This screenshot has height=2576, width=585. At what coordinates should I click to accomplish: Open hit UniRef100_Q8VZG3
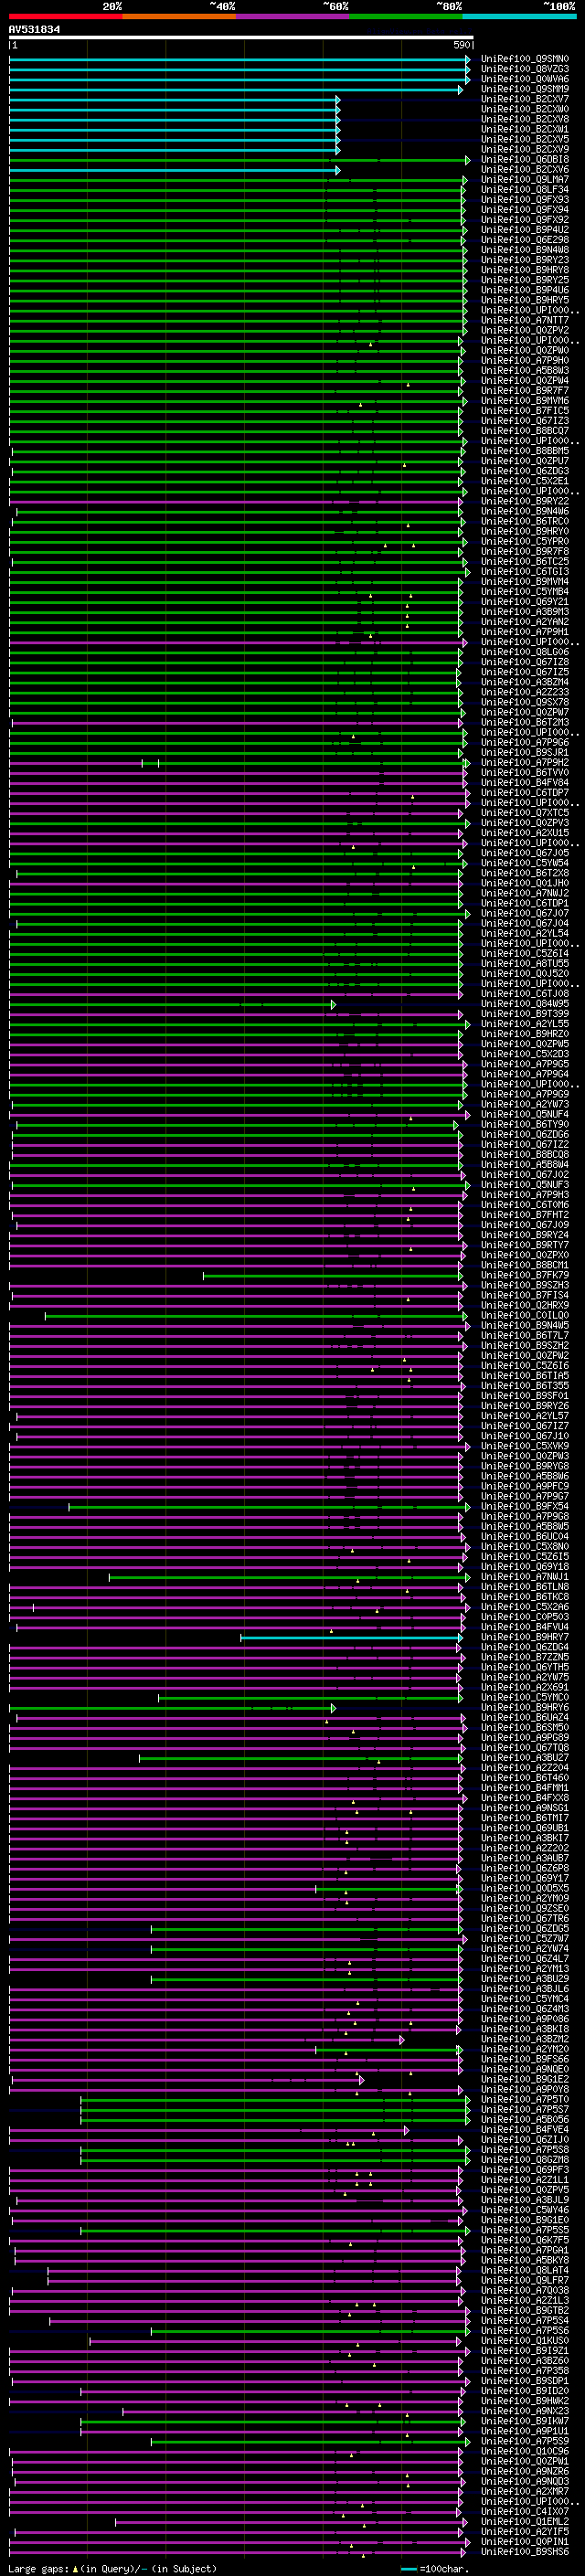(x=525, y=69)
